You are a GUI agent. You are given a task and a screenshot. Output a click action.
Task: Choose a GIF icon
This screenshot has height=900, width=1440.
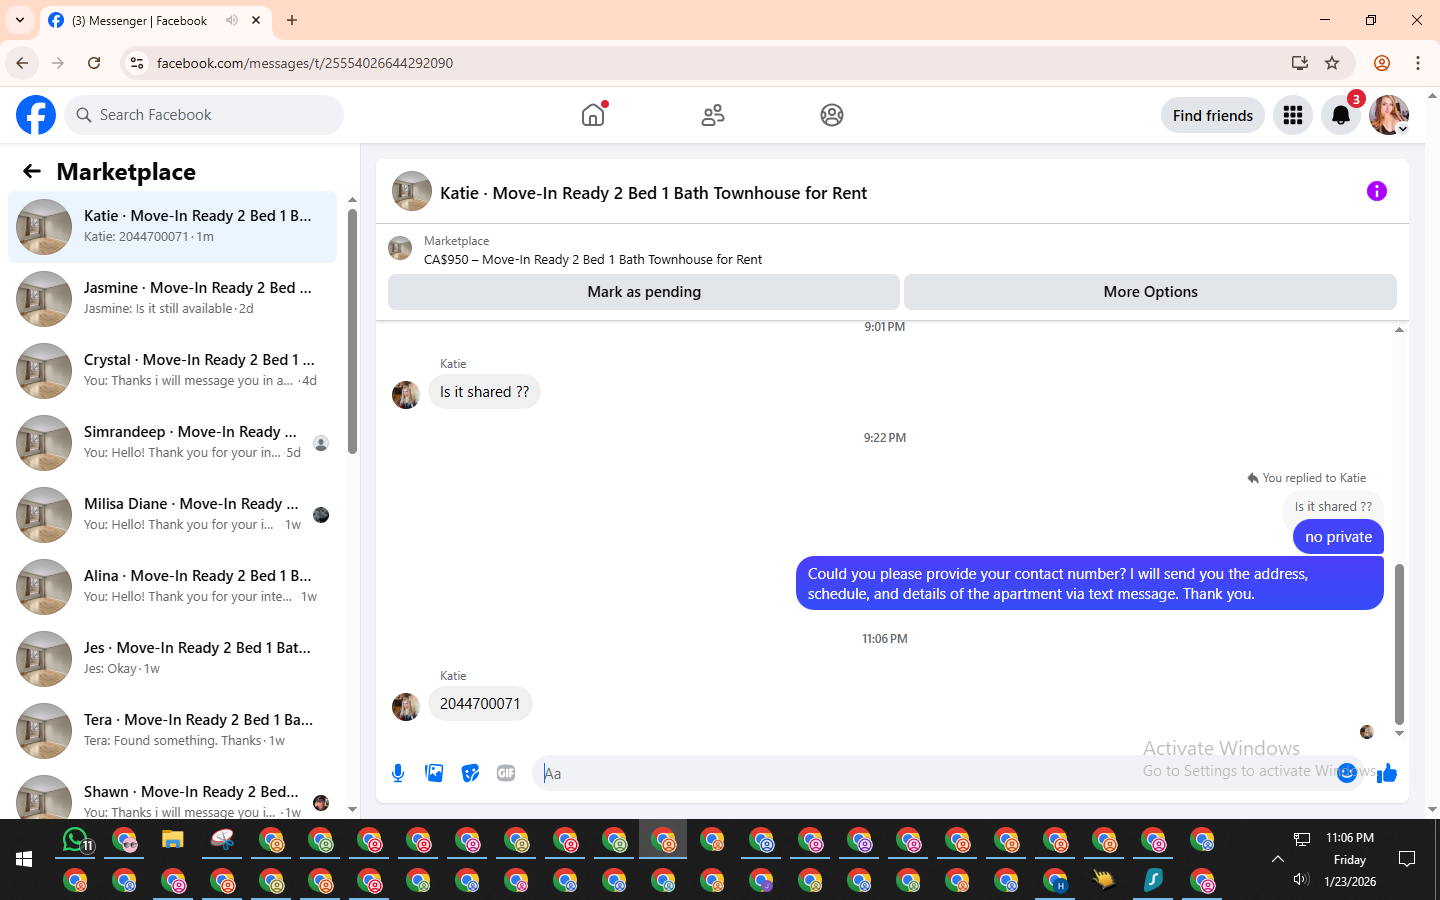tap(506, 773)
